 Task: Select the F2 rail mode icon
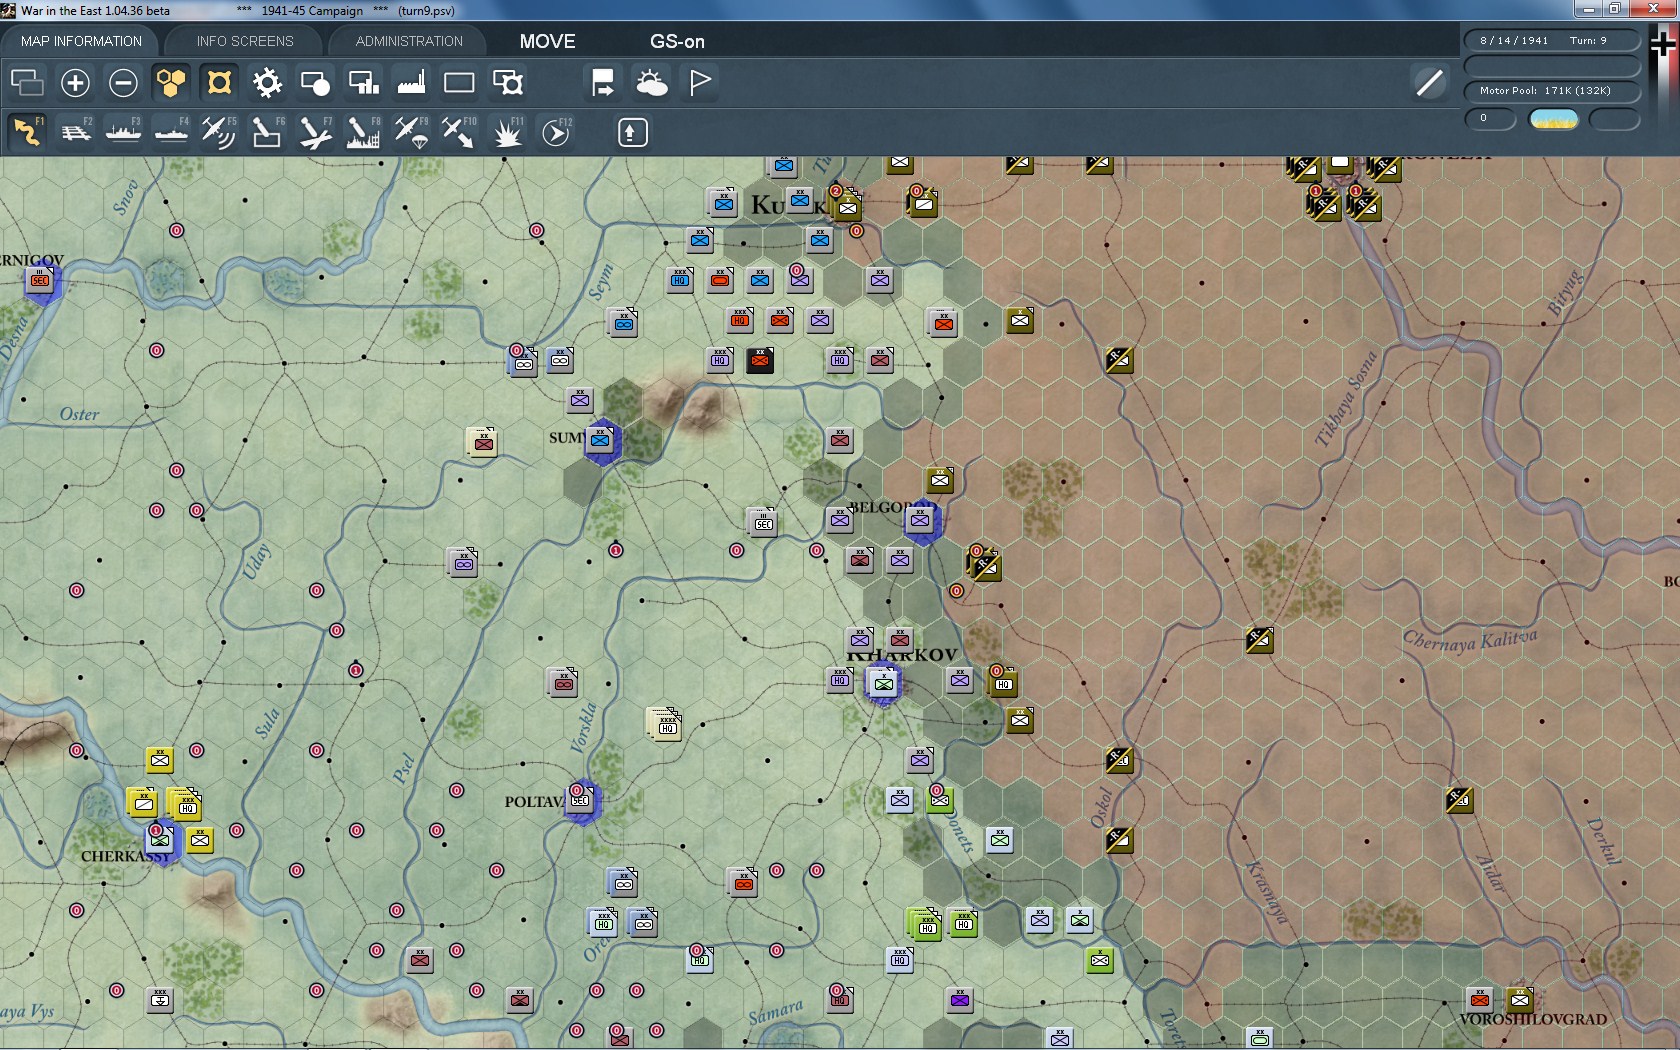tap(75, 132)
